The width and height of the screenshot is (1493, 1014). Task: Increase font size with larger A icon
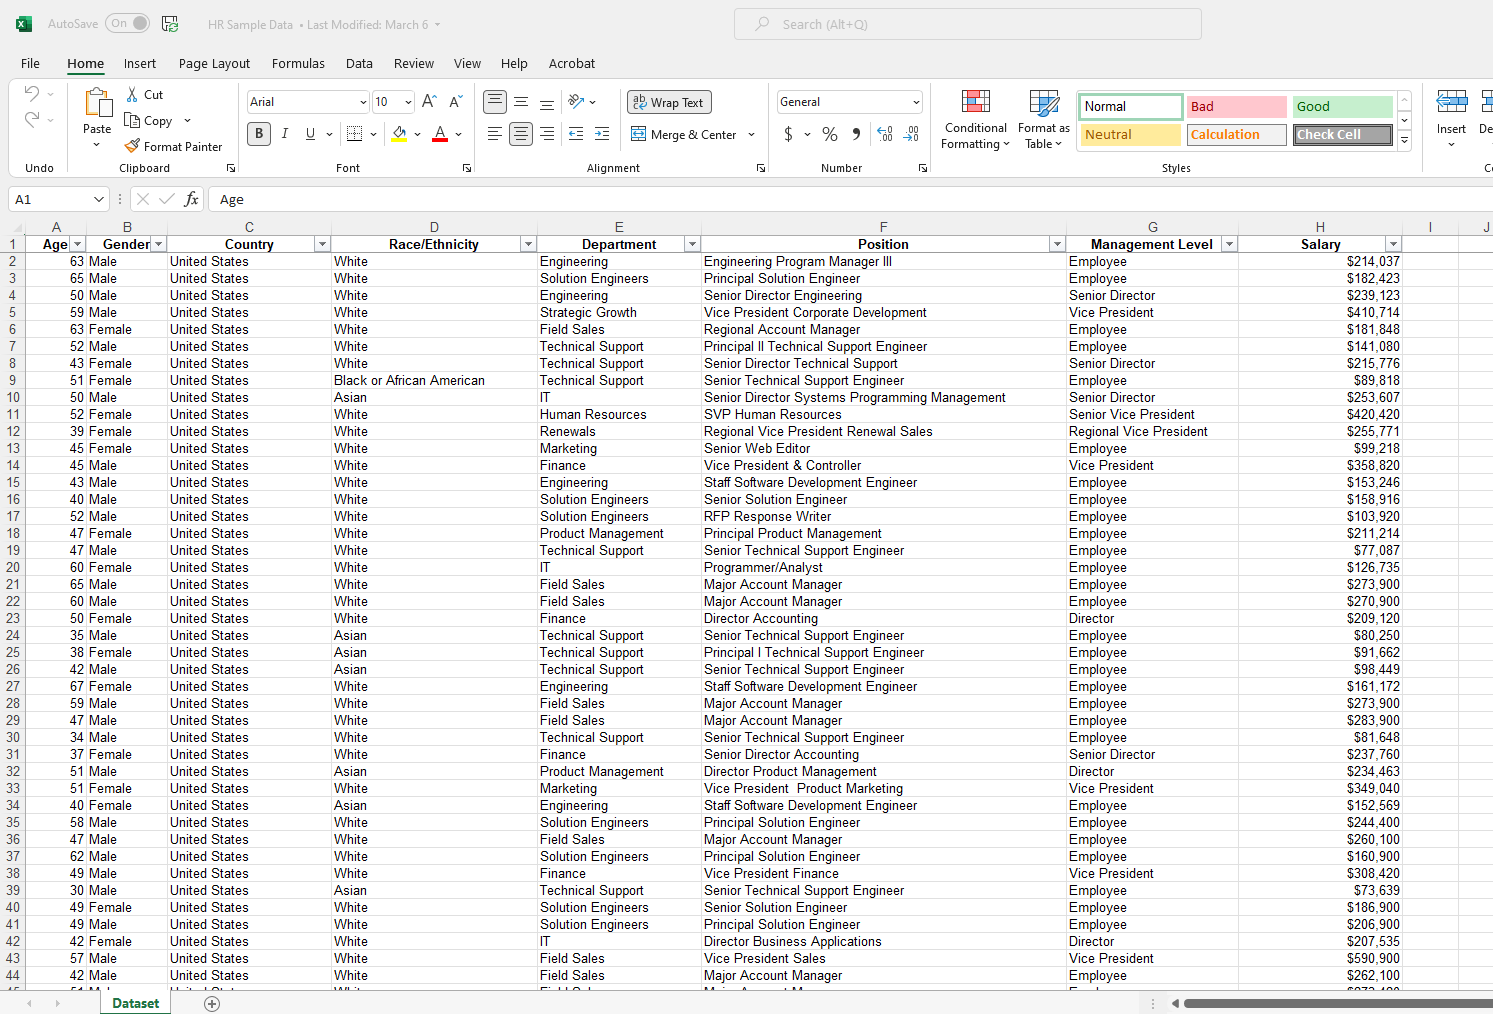(x=429, y=101)
